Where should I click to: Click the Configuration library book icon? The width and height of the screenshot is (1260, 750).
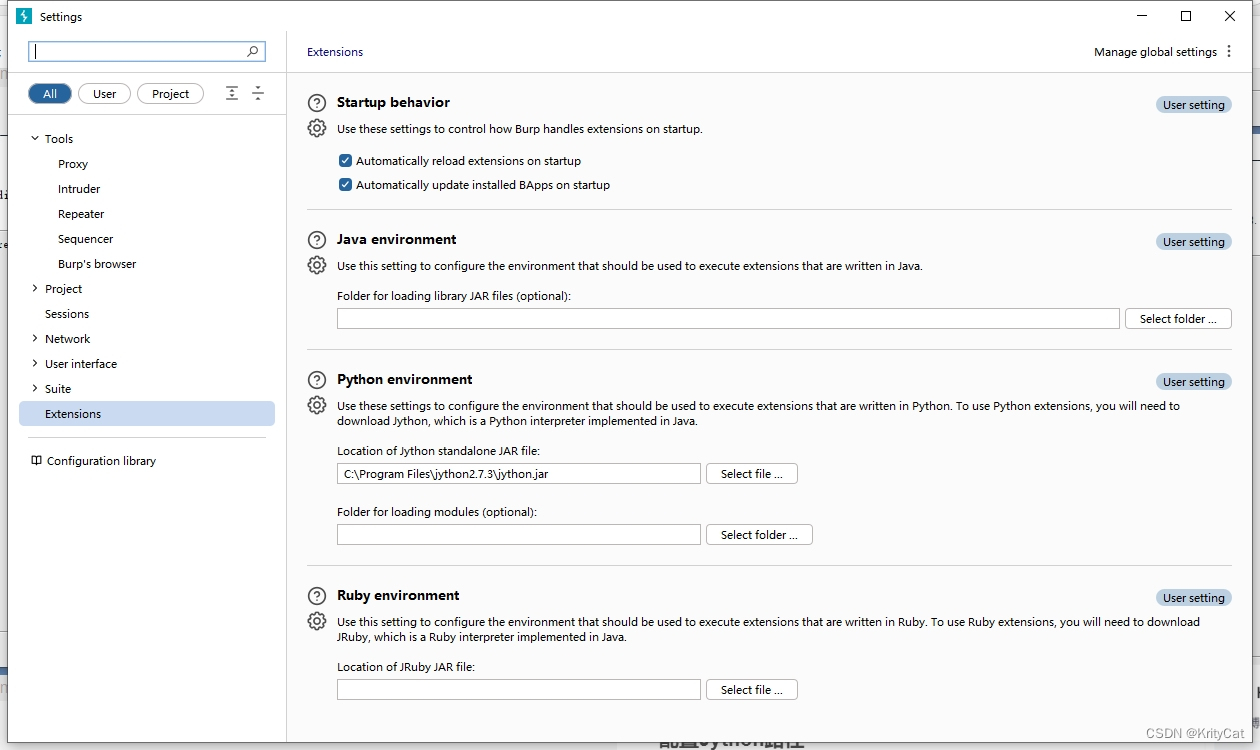36,461
